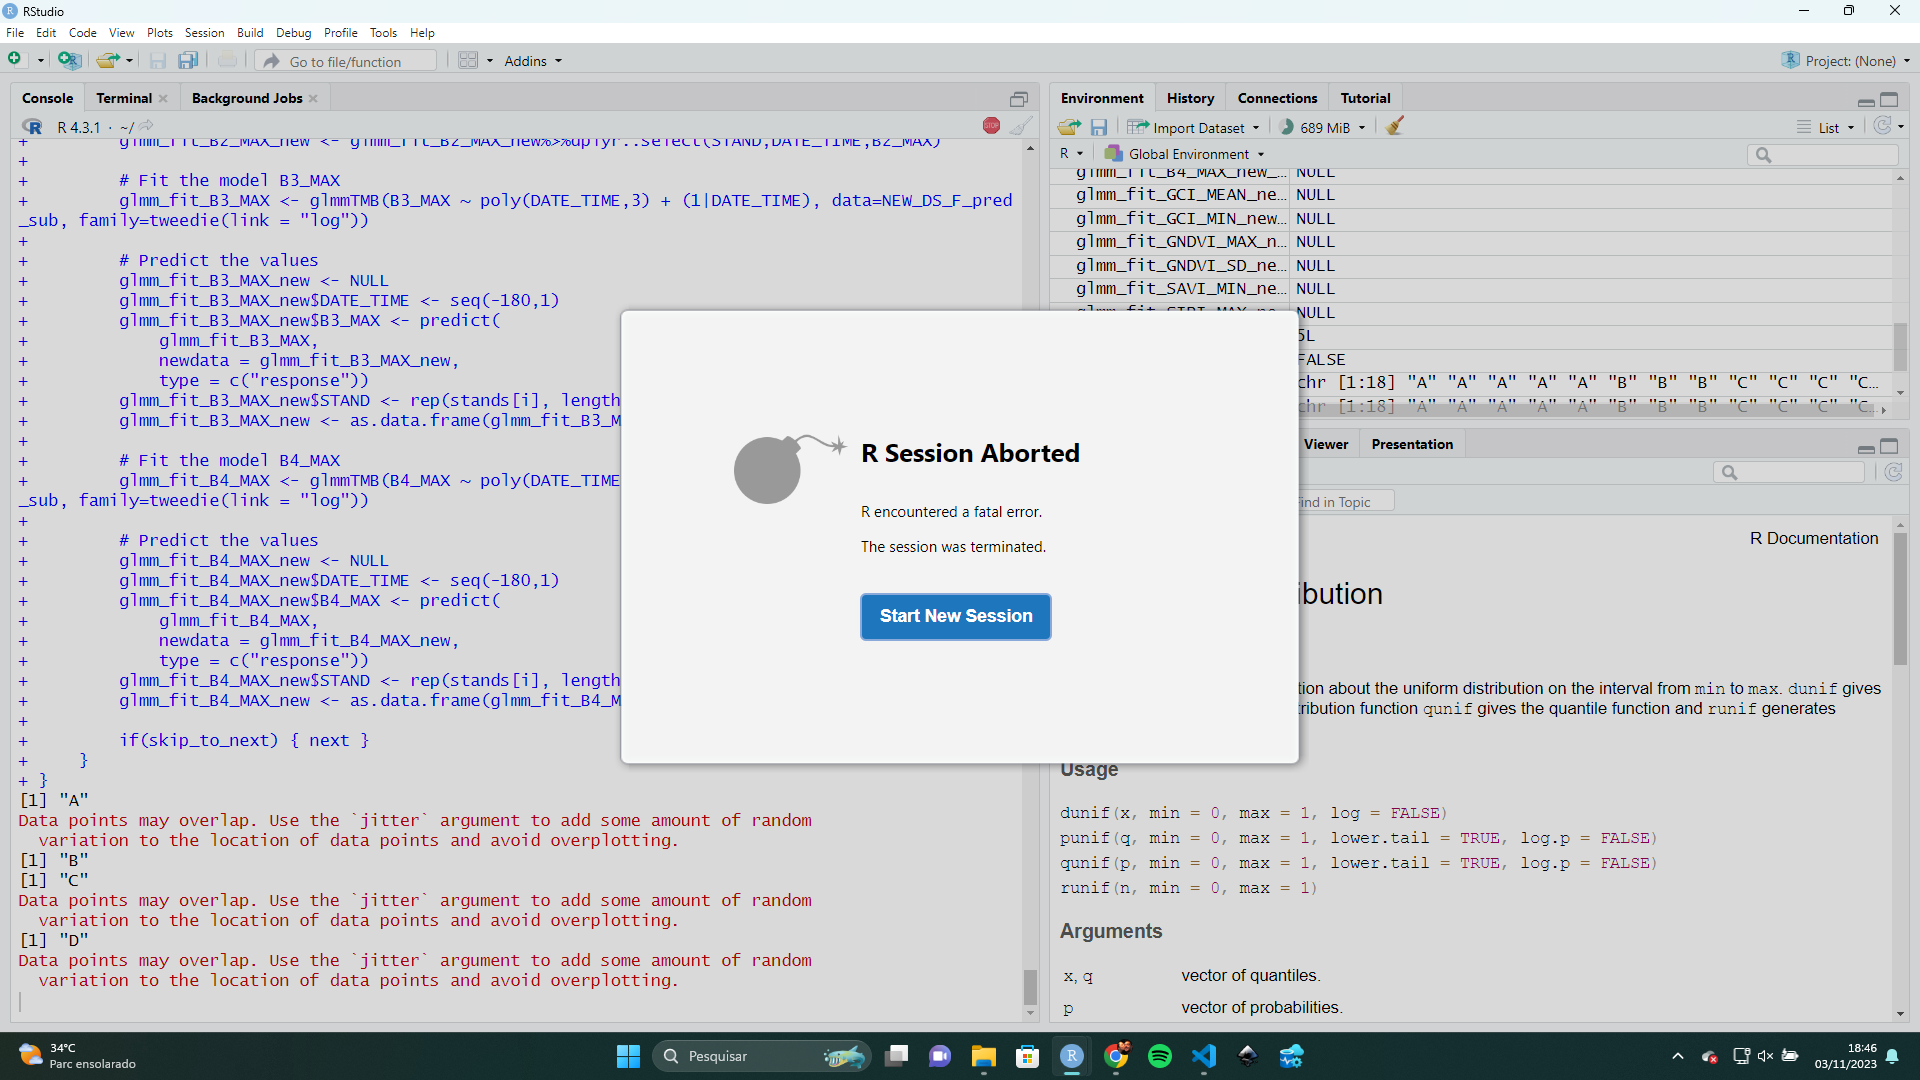Image resolution: width=1920 pixels, height=1080 pixels.
Task: Open the Plots menu
Action: pos(160,33)
